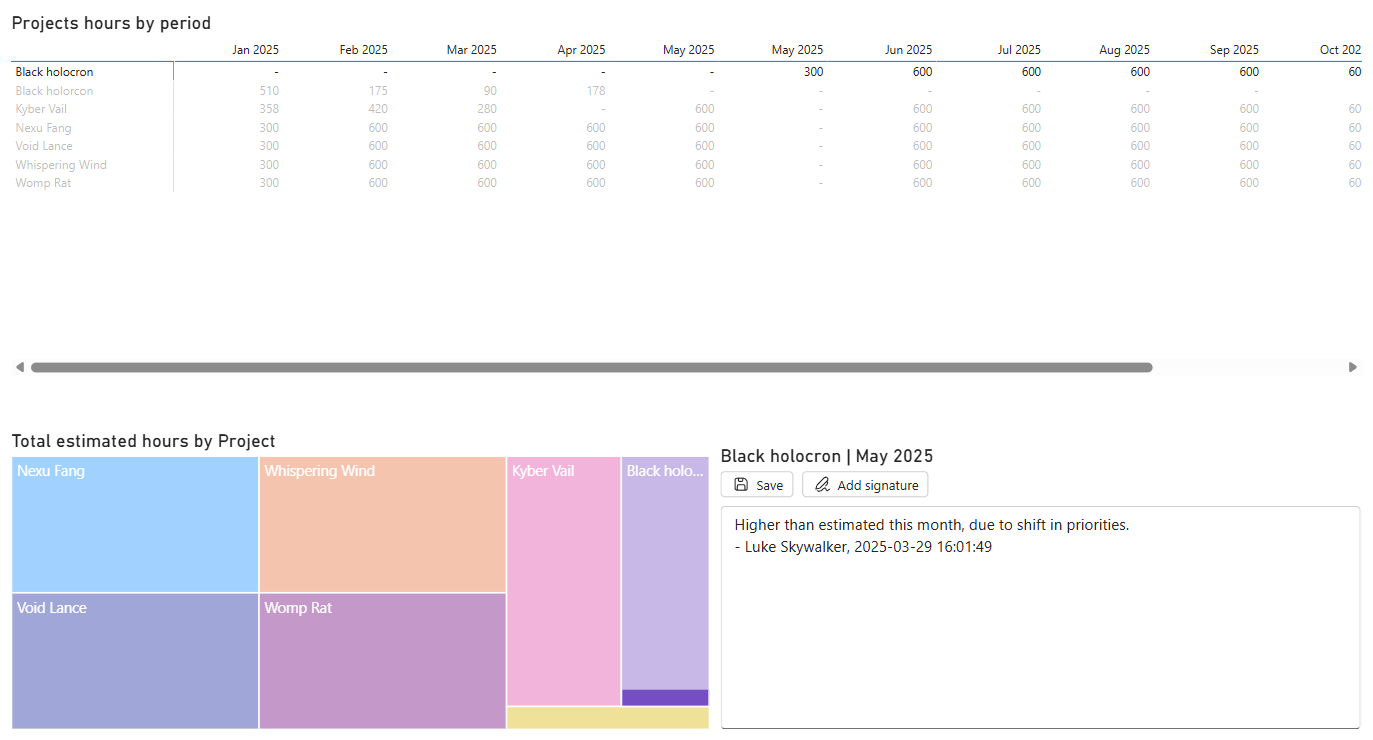Select the Kyber Vail row label in the table
Screen dimensions: 1373x740
click(42, 109)
